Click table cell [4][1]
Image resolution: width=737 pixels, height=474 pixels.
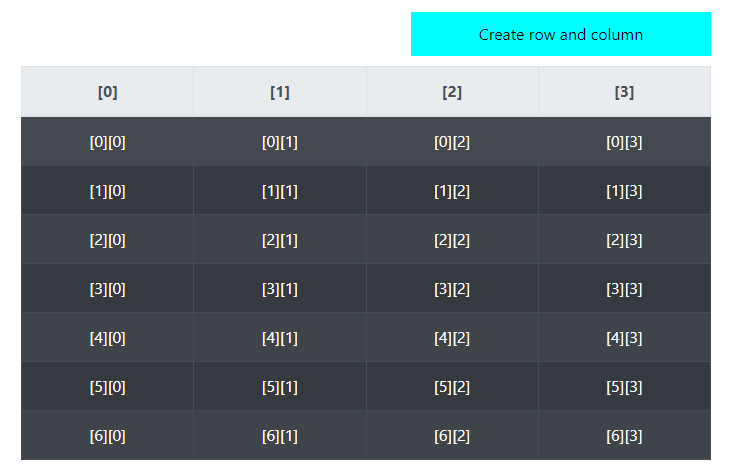pyautogui.click(x=280, y=337)
